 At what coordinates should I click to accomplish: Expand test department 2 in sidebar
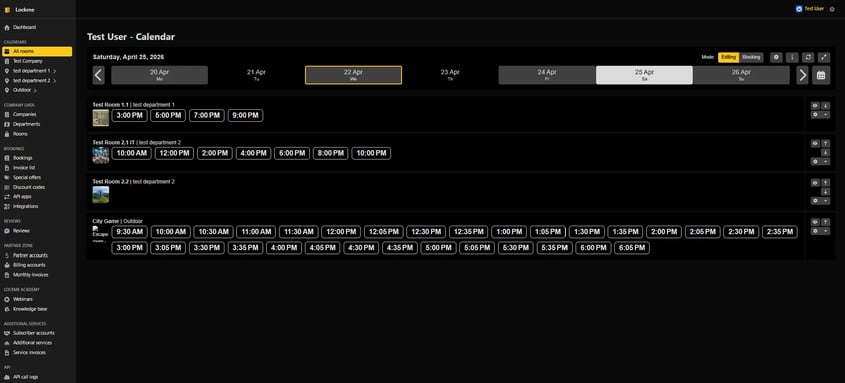coord(55,80)
